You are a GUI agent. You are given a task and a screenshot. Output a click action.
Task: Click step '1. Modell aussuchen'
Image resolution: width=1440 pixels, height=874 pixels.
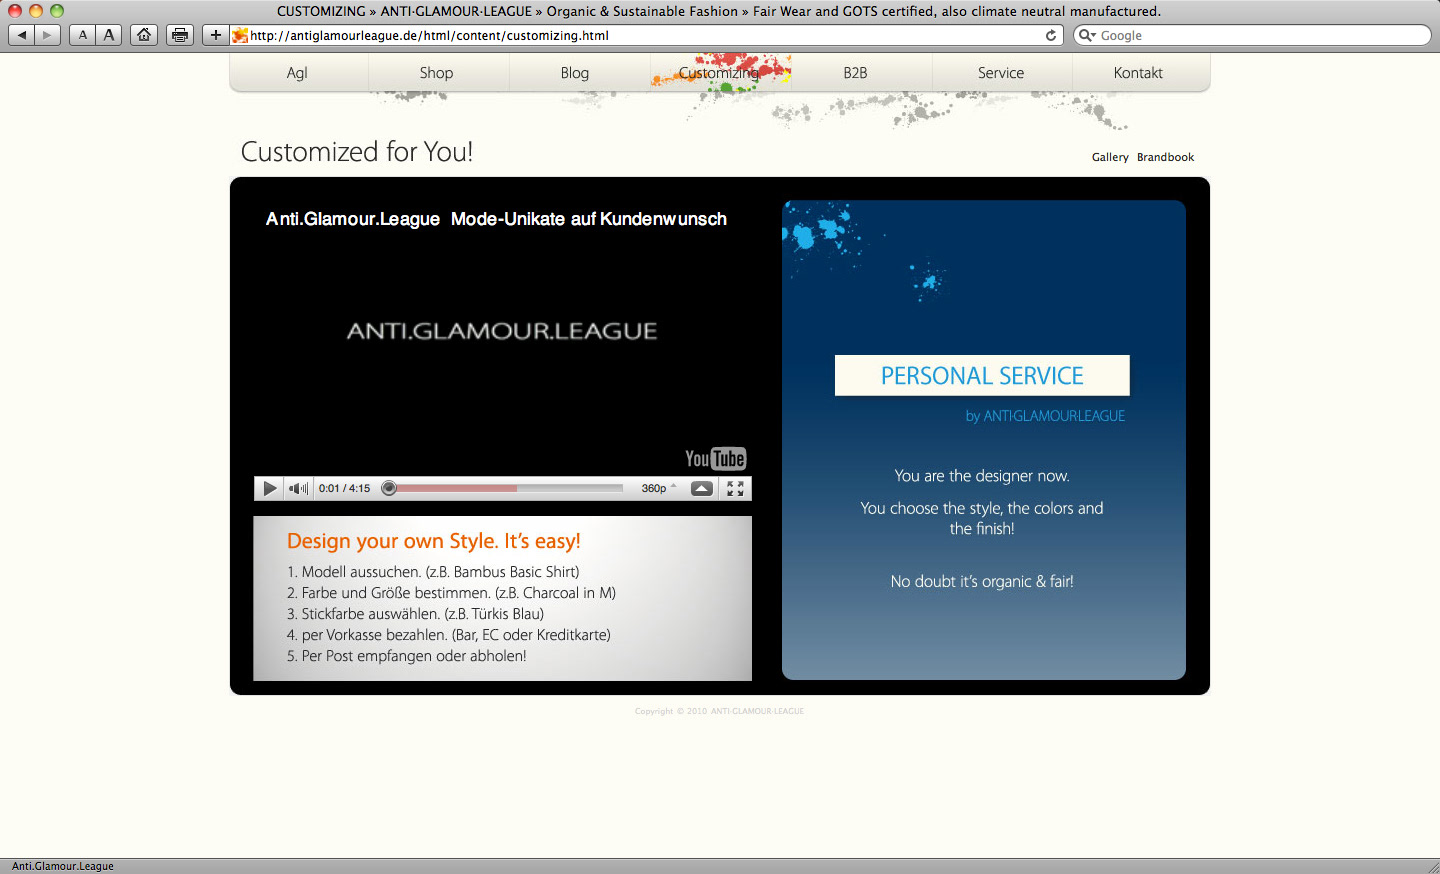tap(433, 572)
